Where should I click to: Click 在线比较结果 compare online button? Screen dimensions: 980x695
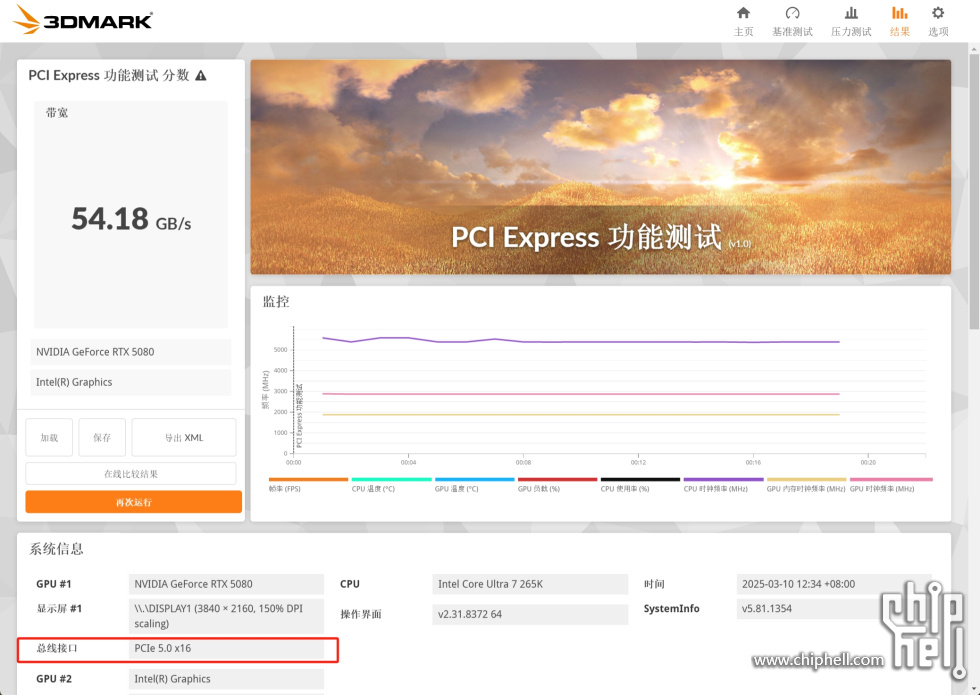click(x=131, y=474)
